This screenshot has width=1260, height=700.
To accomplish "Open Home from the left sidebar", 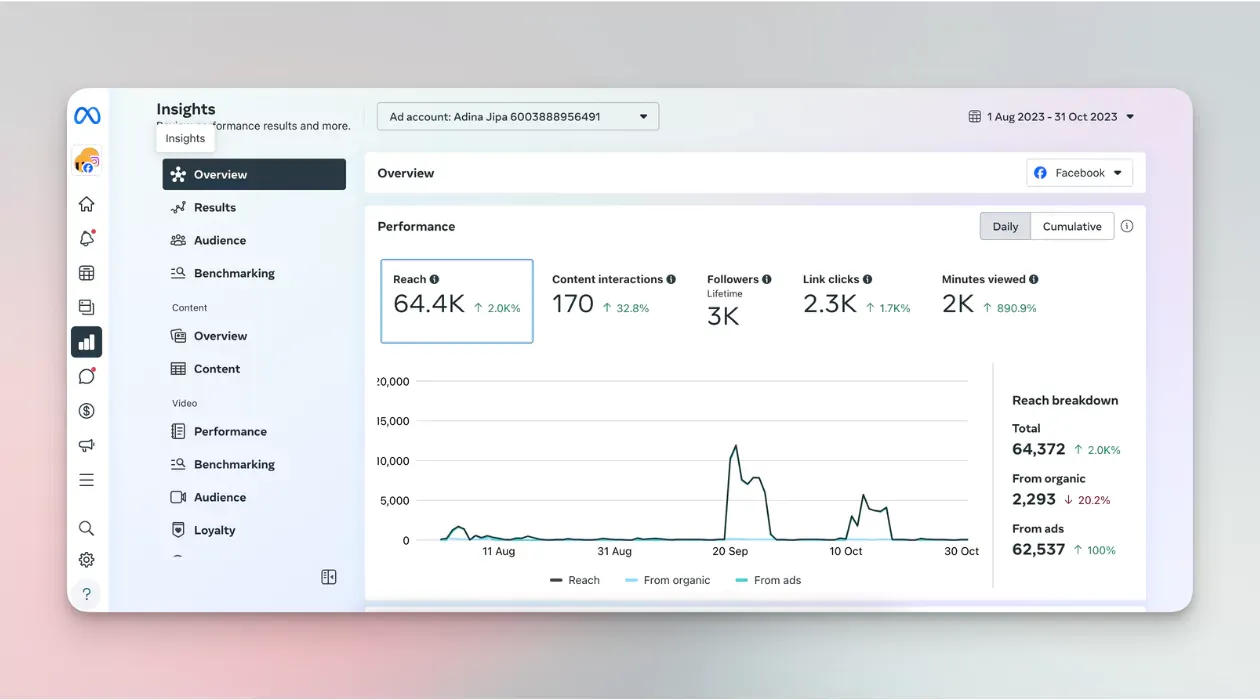I will tap(87, 205).
